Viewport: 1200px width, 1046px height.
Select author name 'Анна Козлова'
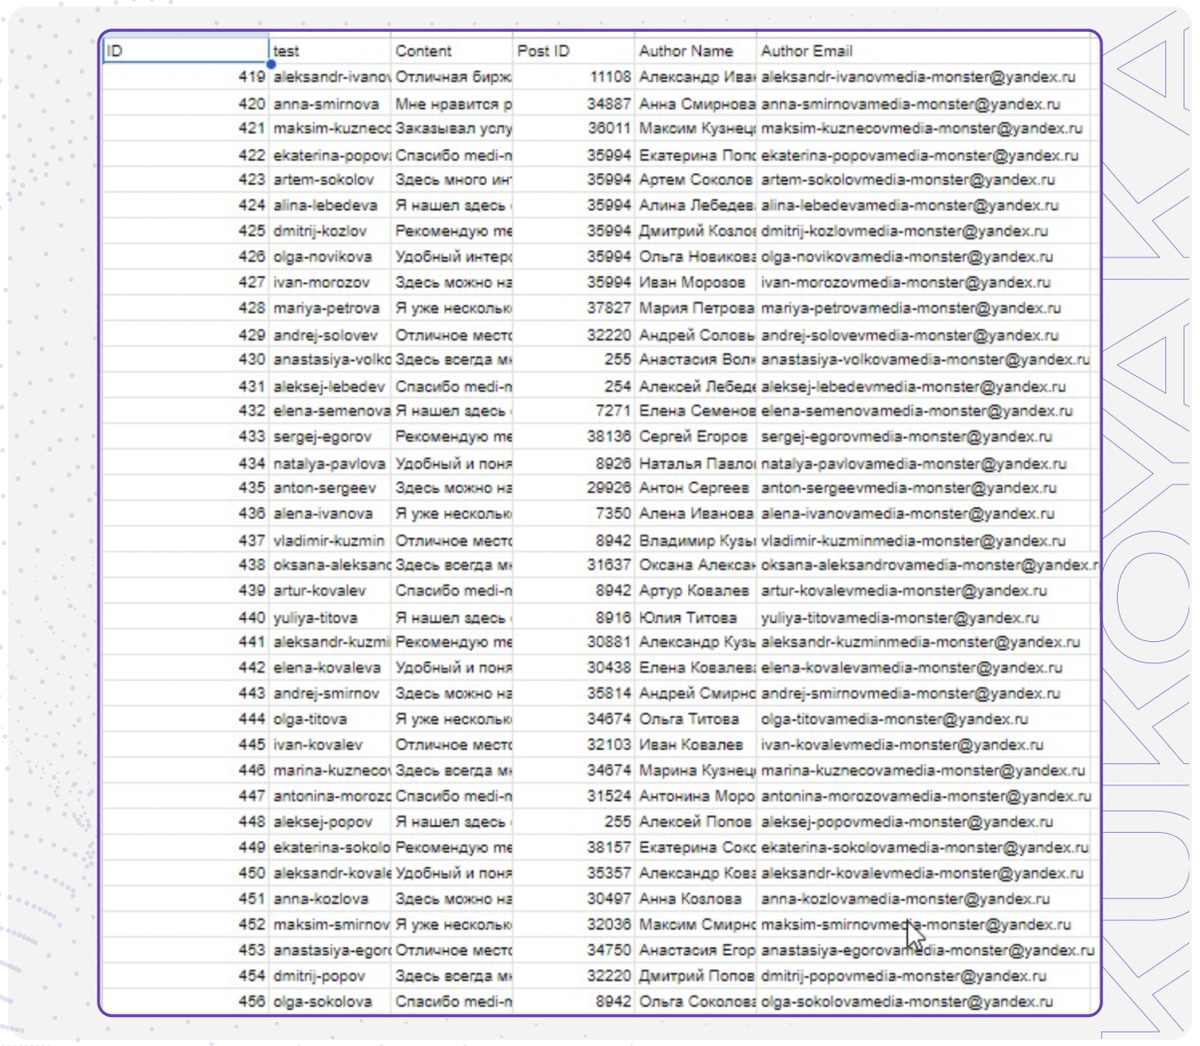click(696, 898)
